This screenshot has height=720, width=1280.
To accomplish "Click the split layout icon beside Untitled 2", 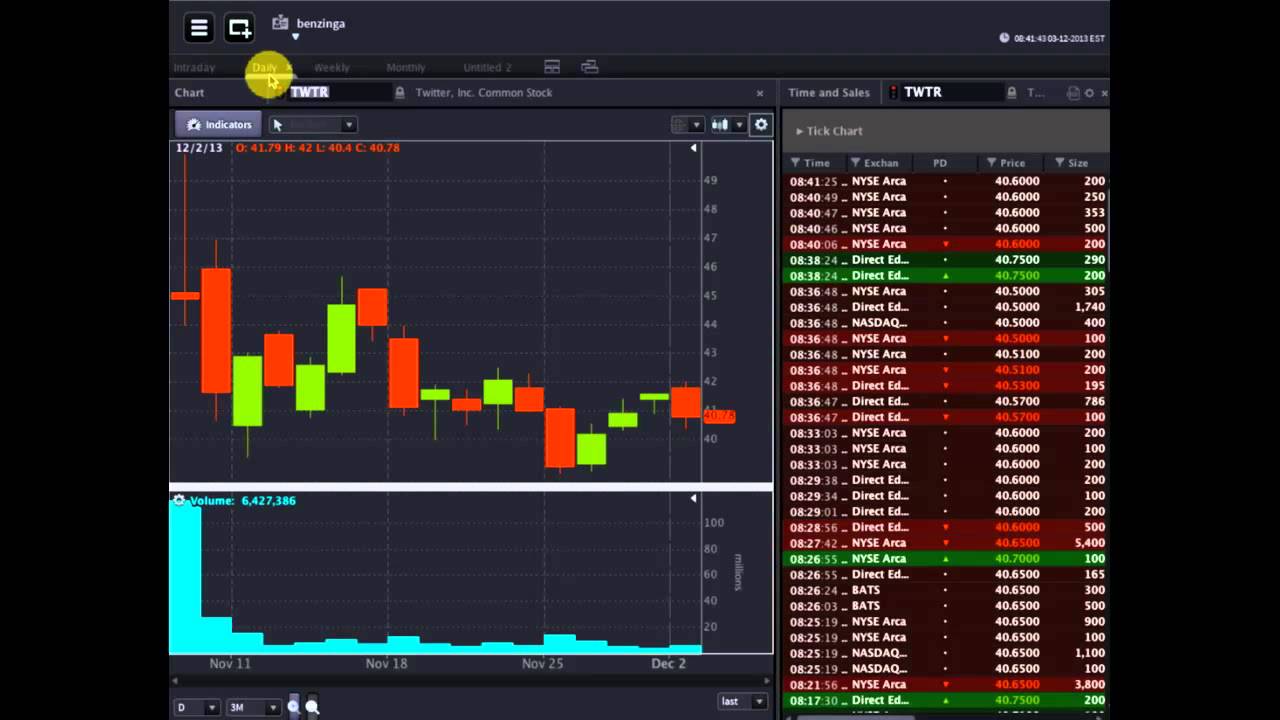I will tap(552, 67).
